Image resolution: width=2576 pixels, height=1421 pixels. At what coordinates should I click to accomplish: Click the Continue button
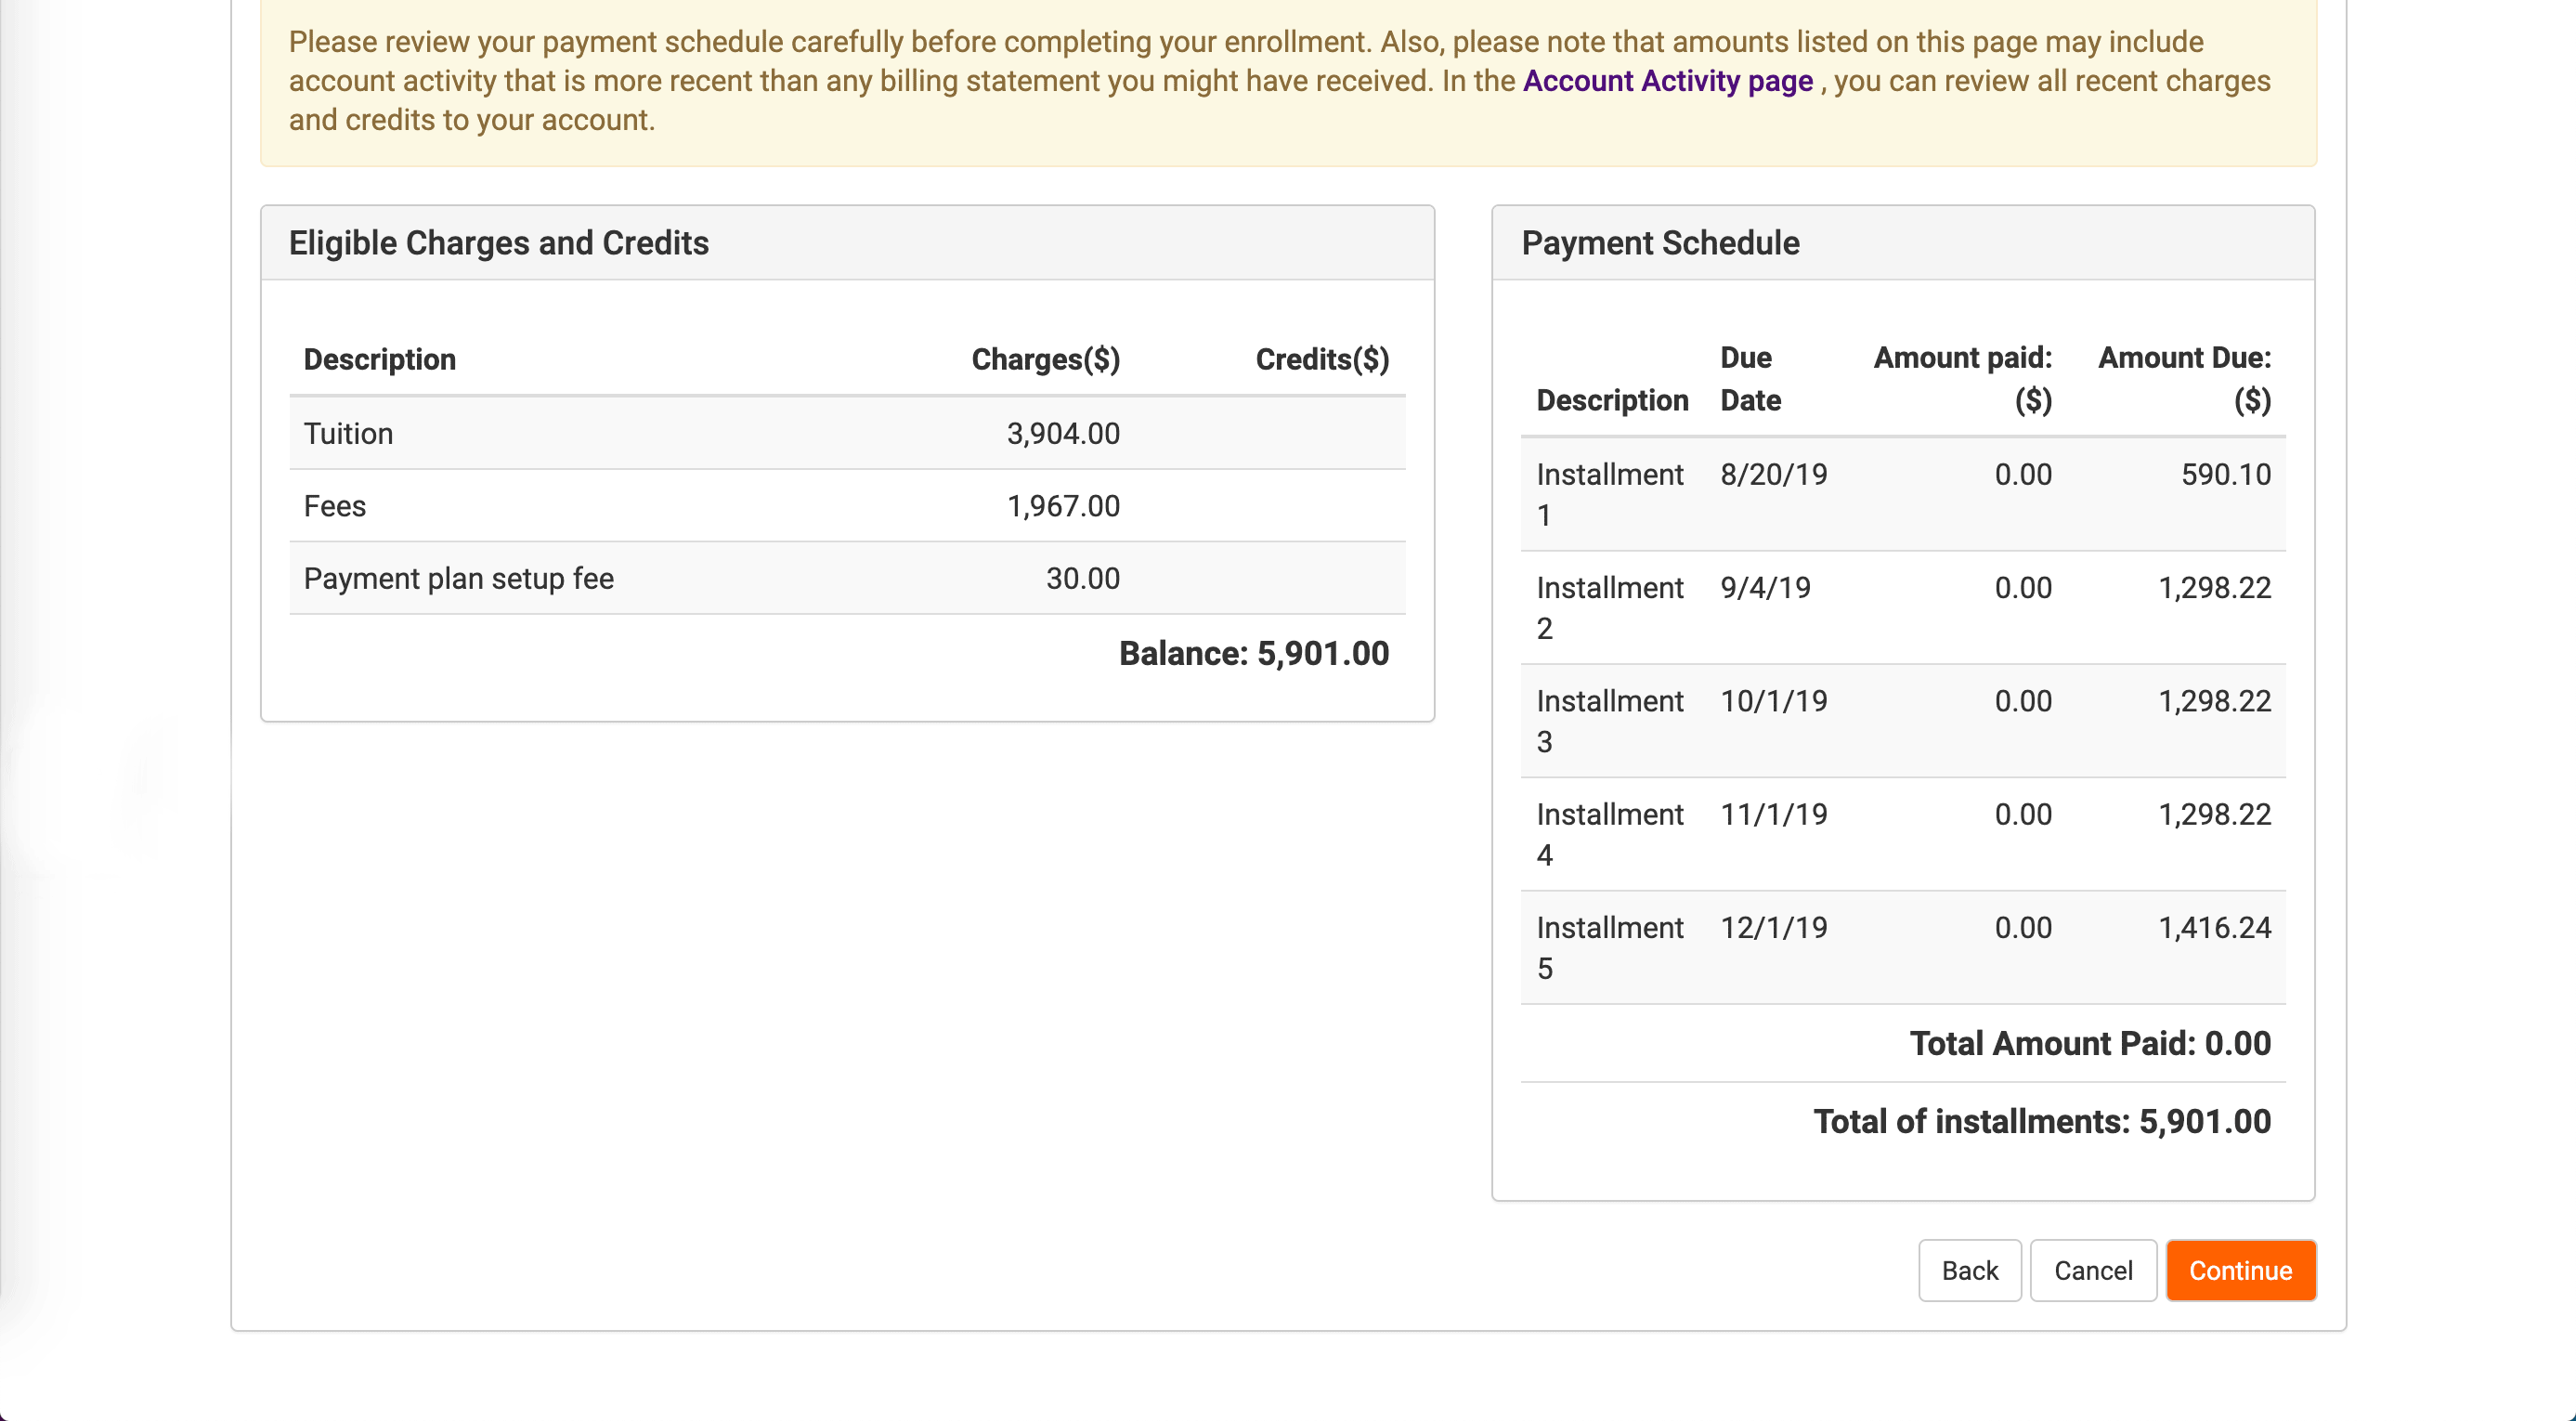[2240, 1270]
